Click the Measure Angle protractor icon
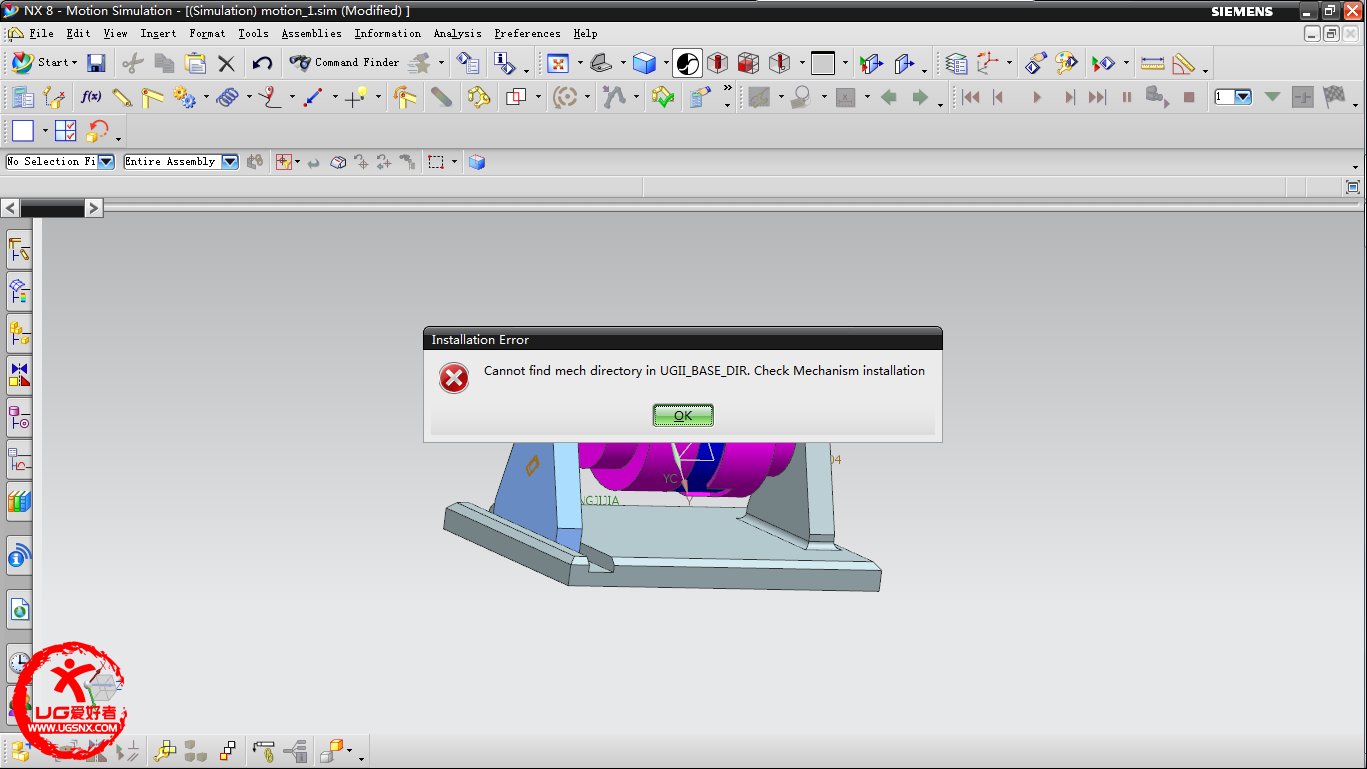The width and height of the screenshot is (1367, 769). tap(1184, 63)
